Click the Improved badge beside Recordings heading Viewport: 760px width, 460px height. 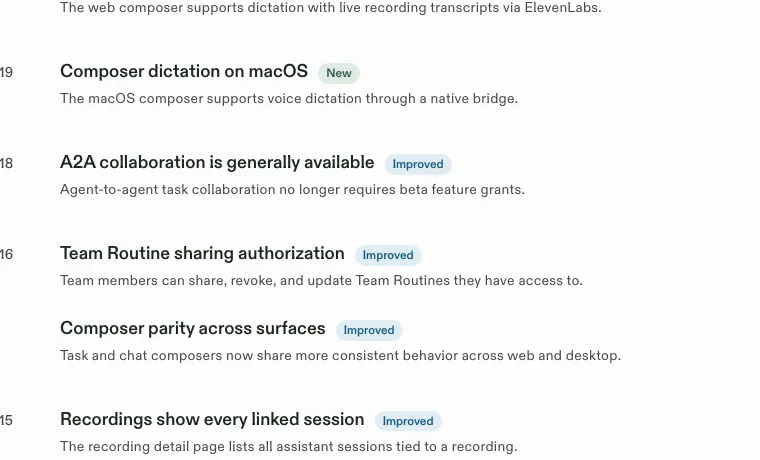tap(408, 421)
